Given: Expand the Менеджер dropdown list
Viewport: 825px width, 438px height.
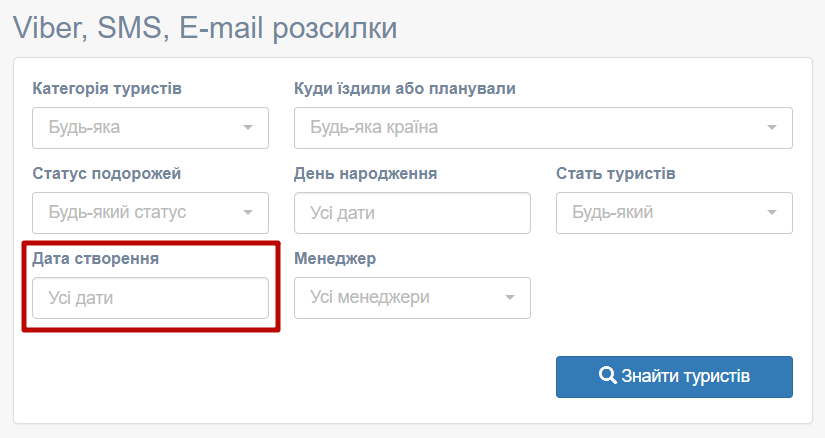Looking at the screenshot, I should tap(412, 298).
